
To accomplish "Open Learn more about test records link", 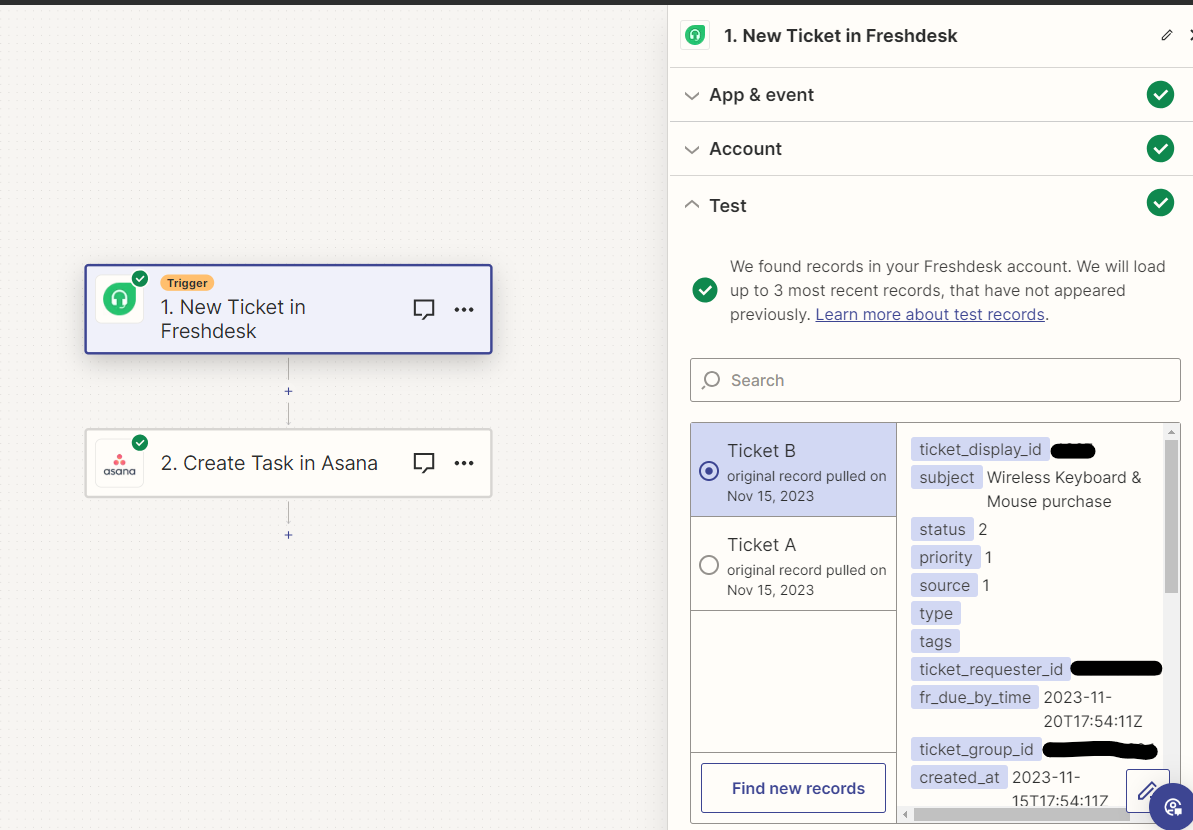I will (930, 314).
